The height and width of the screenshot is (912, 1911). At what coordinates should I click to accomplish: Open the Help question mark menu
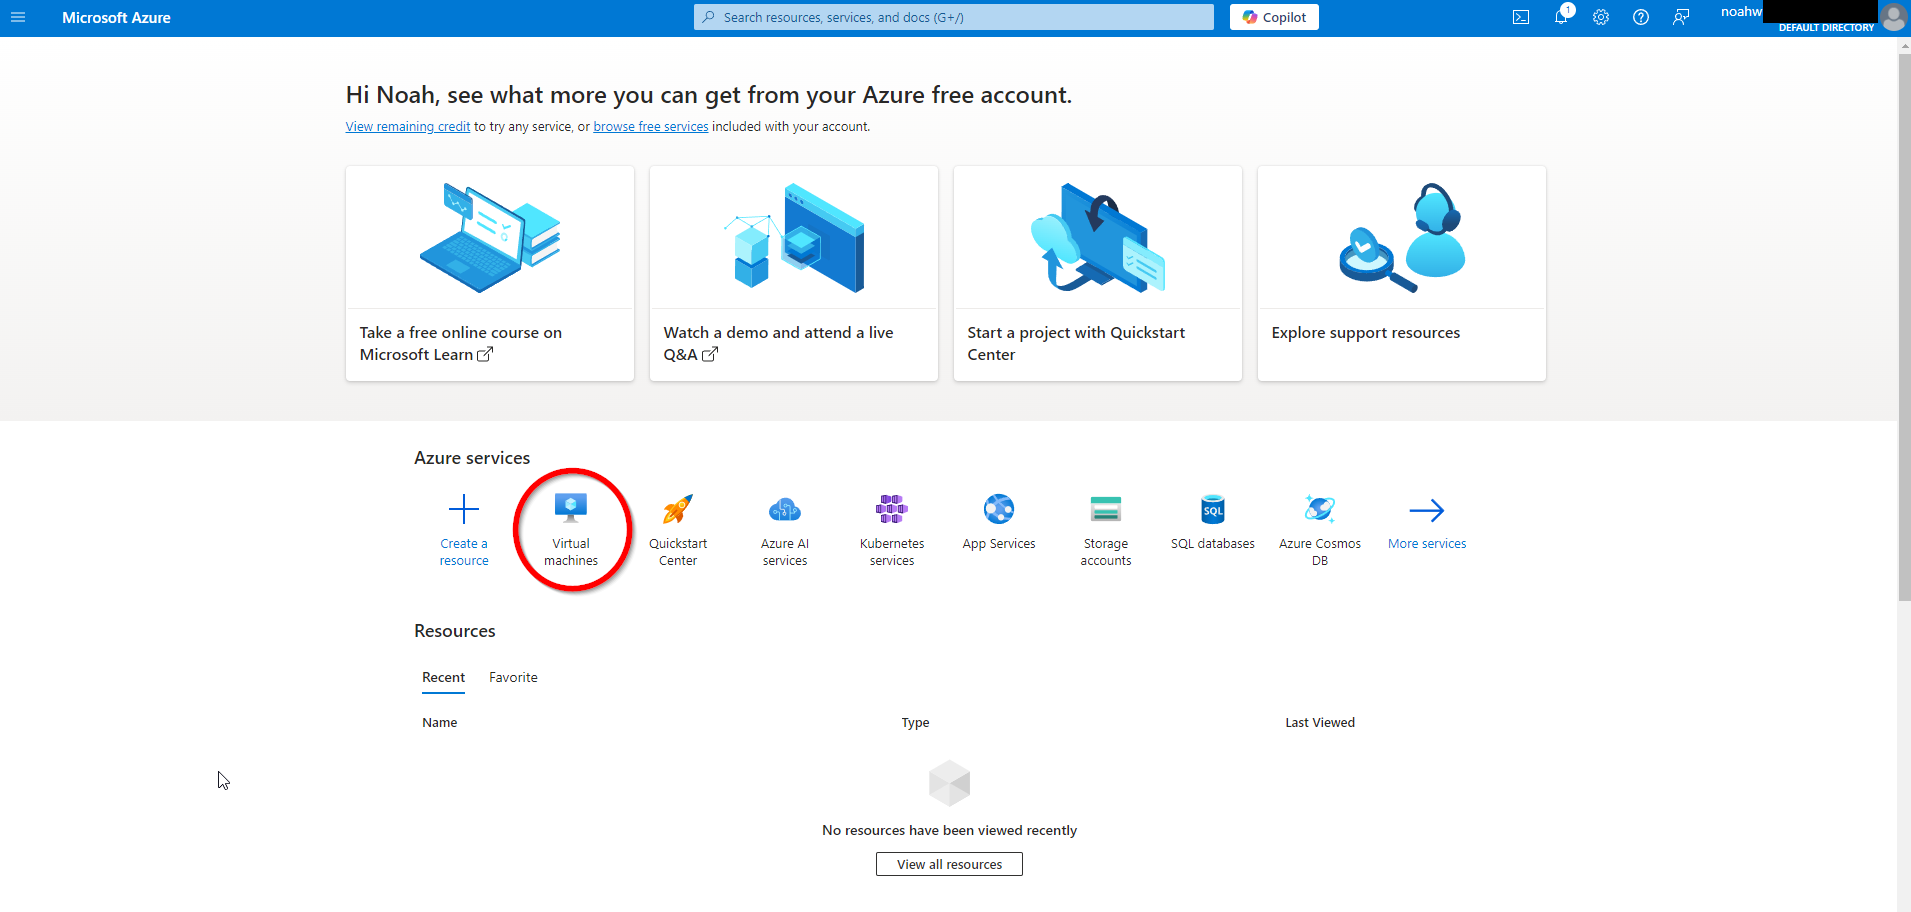coord(1641,17)
